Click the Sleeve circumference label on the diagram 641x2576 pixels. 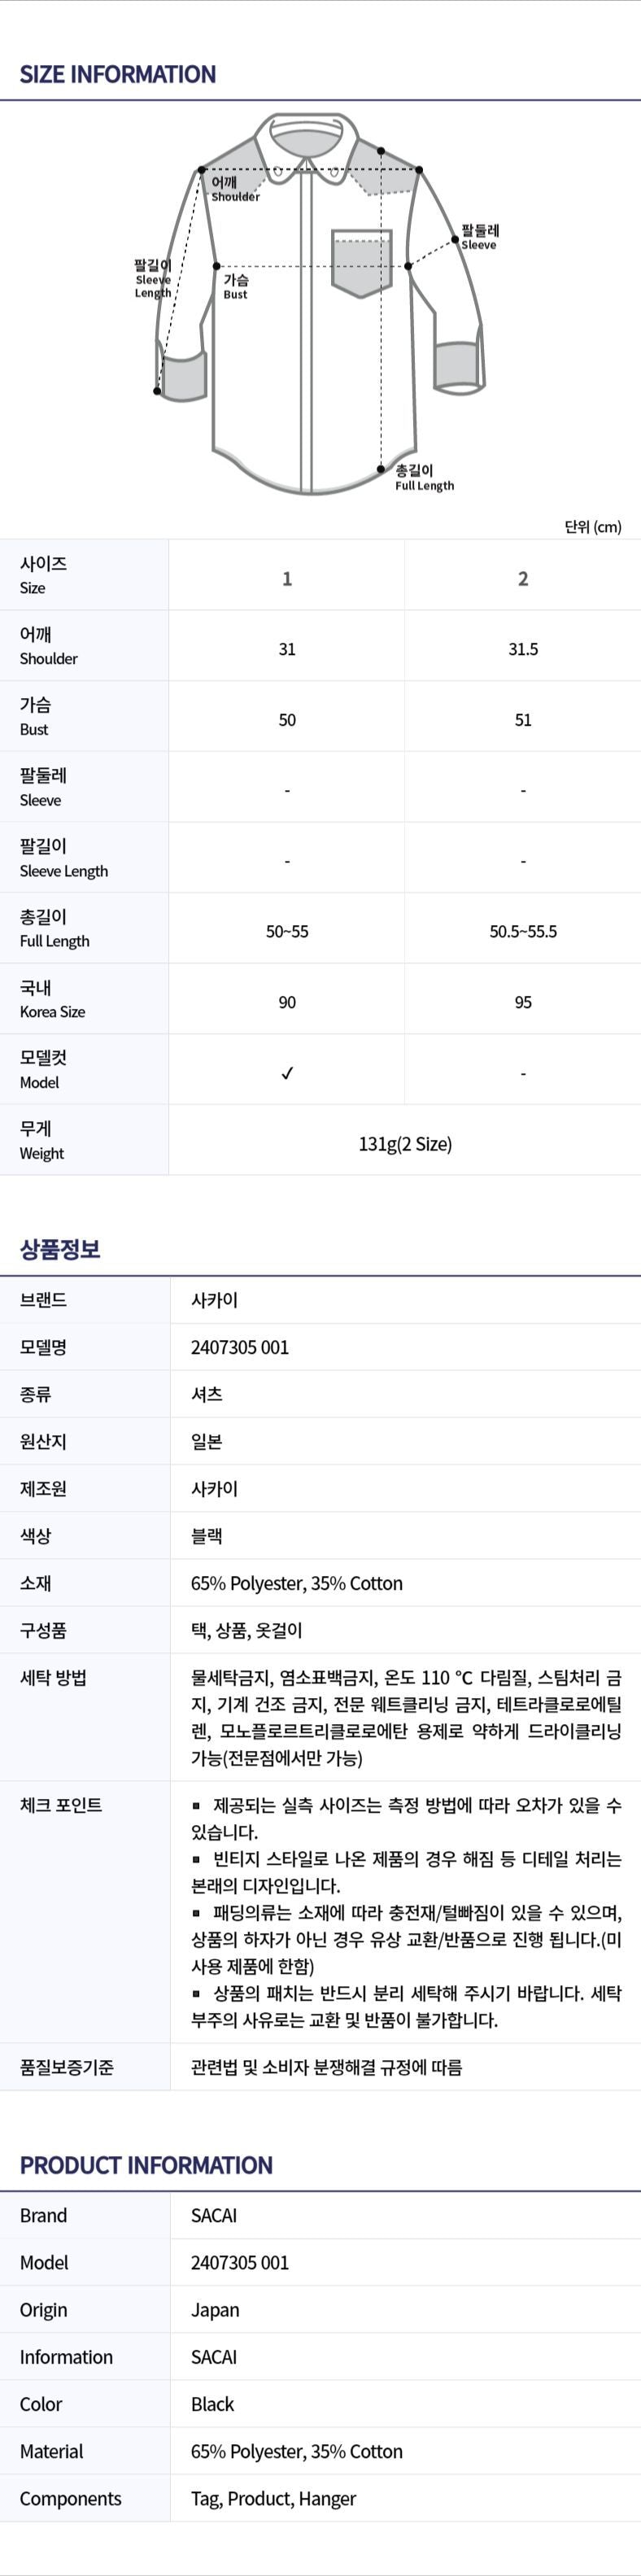[479, 237]
